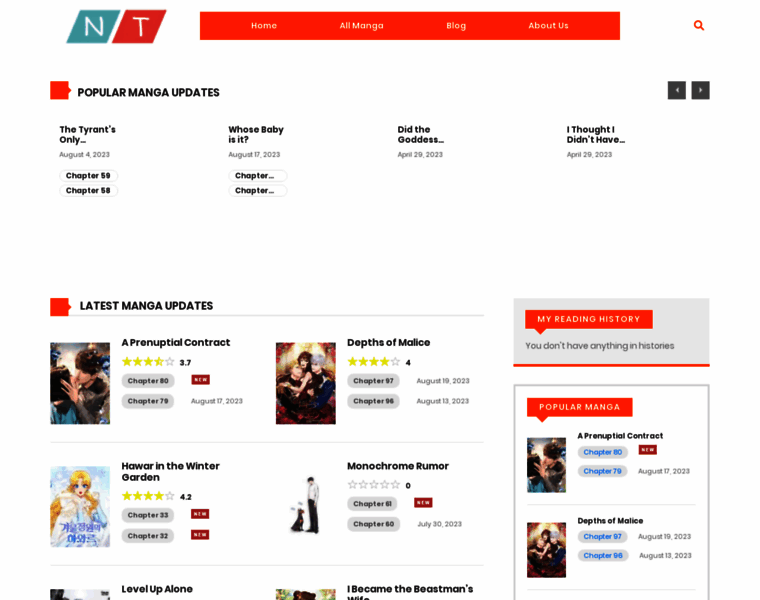
Task: Open I Thought I Didn't Have... title
Action: [596, 134]
